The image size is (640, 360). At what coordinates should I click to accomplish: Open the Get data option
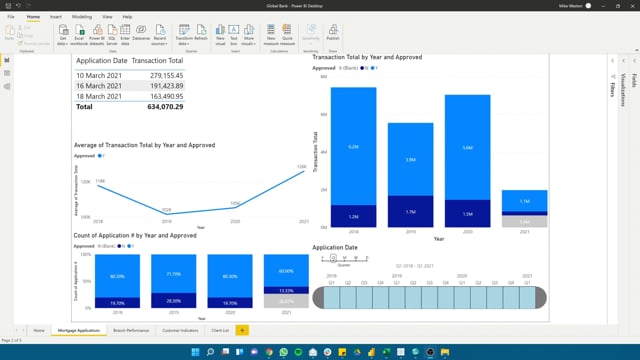(x=62, y=35)
